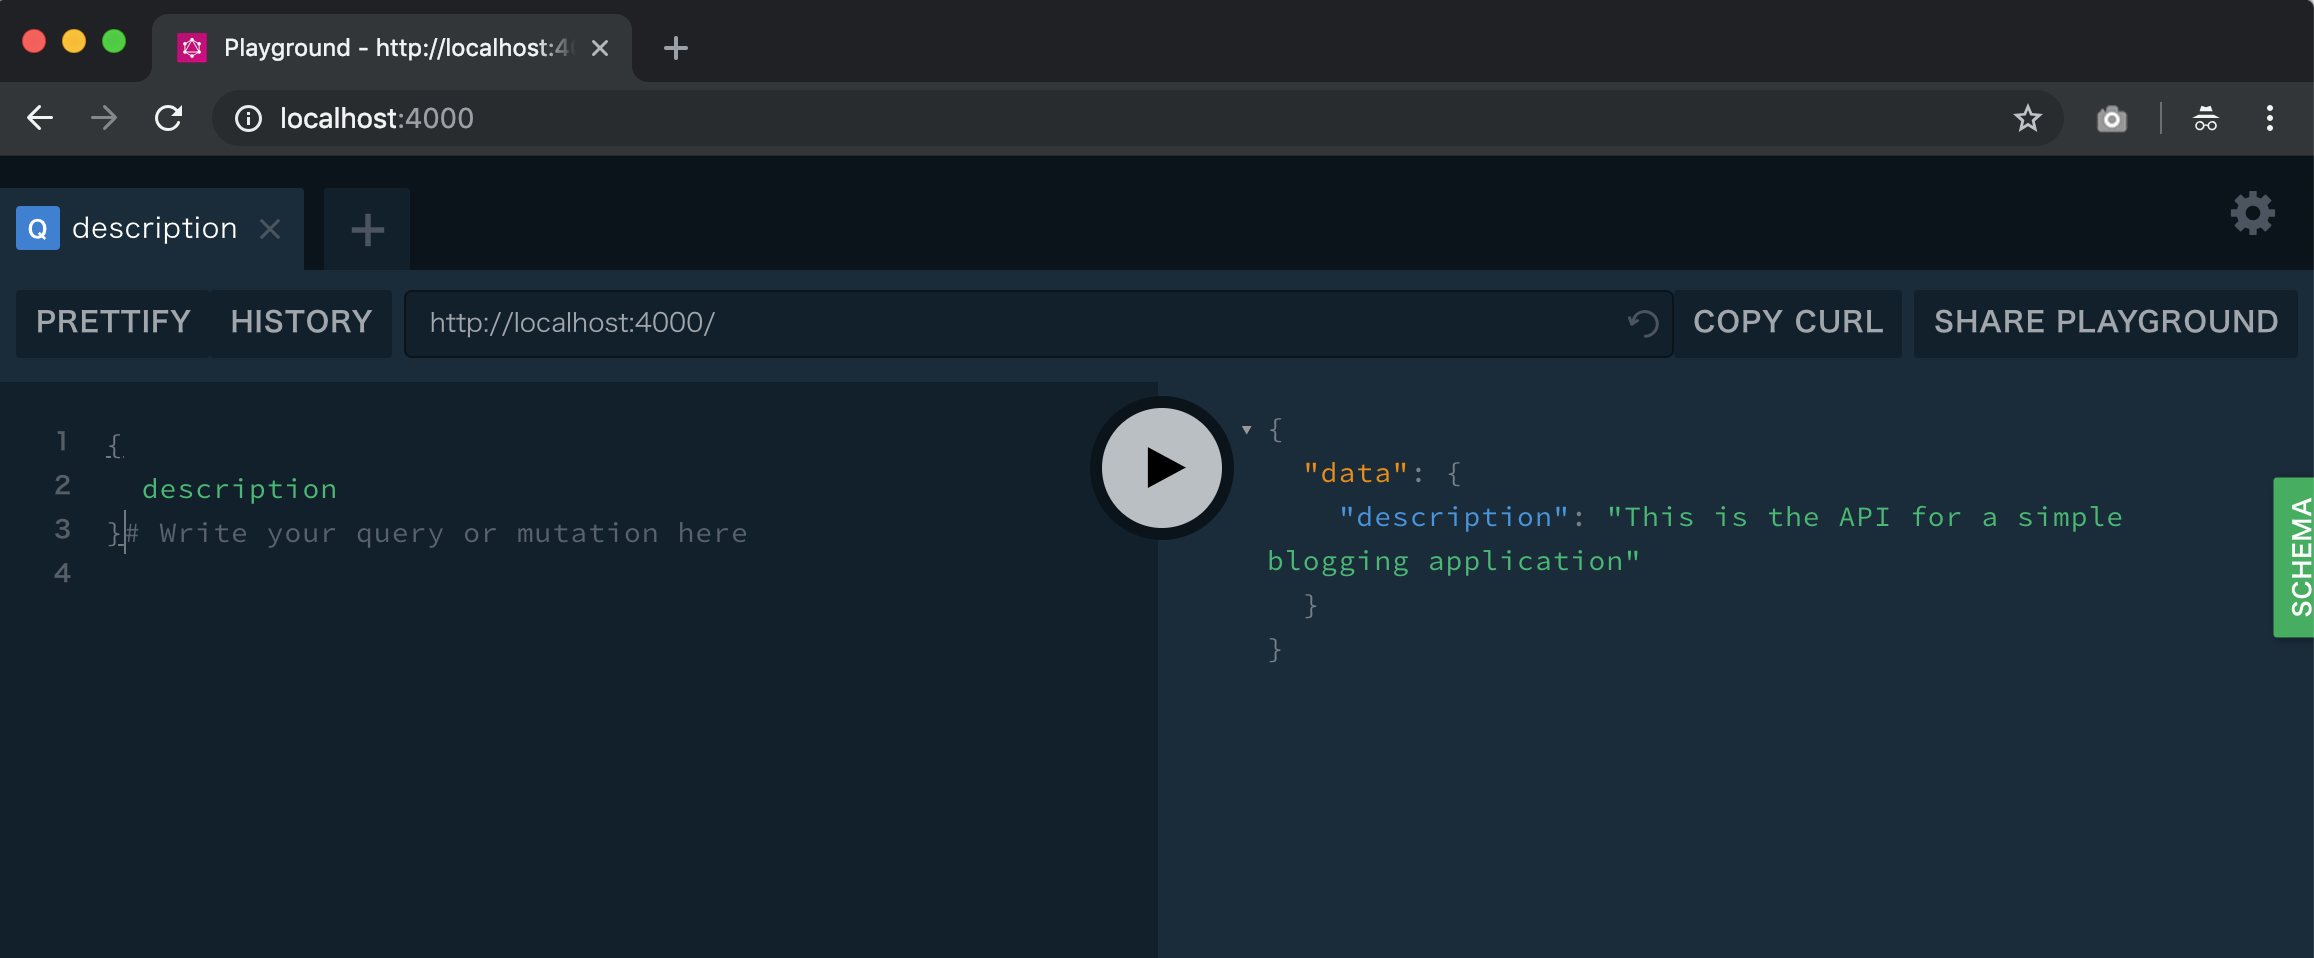Bookmark the page with the star icon
The width and height of the screenshot is (2314, 958).
tap(2027, 118)
